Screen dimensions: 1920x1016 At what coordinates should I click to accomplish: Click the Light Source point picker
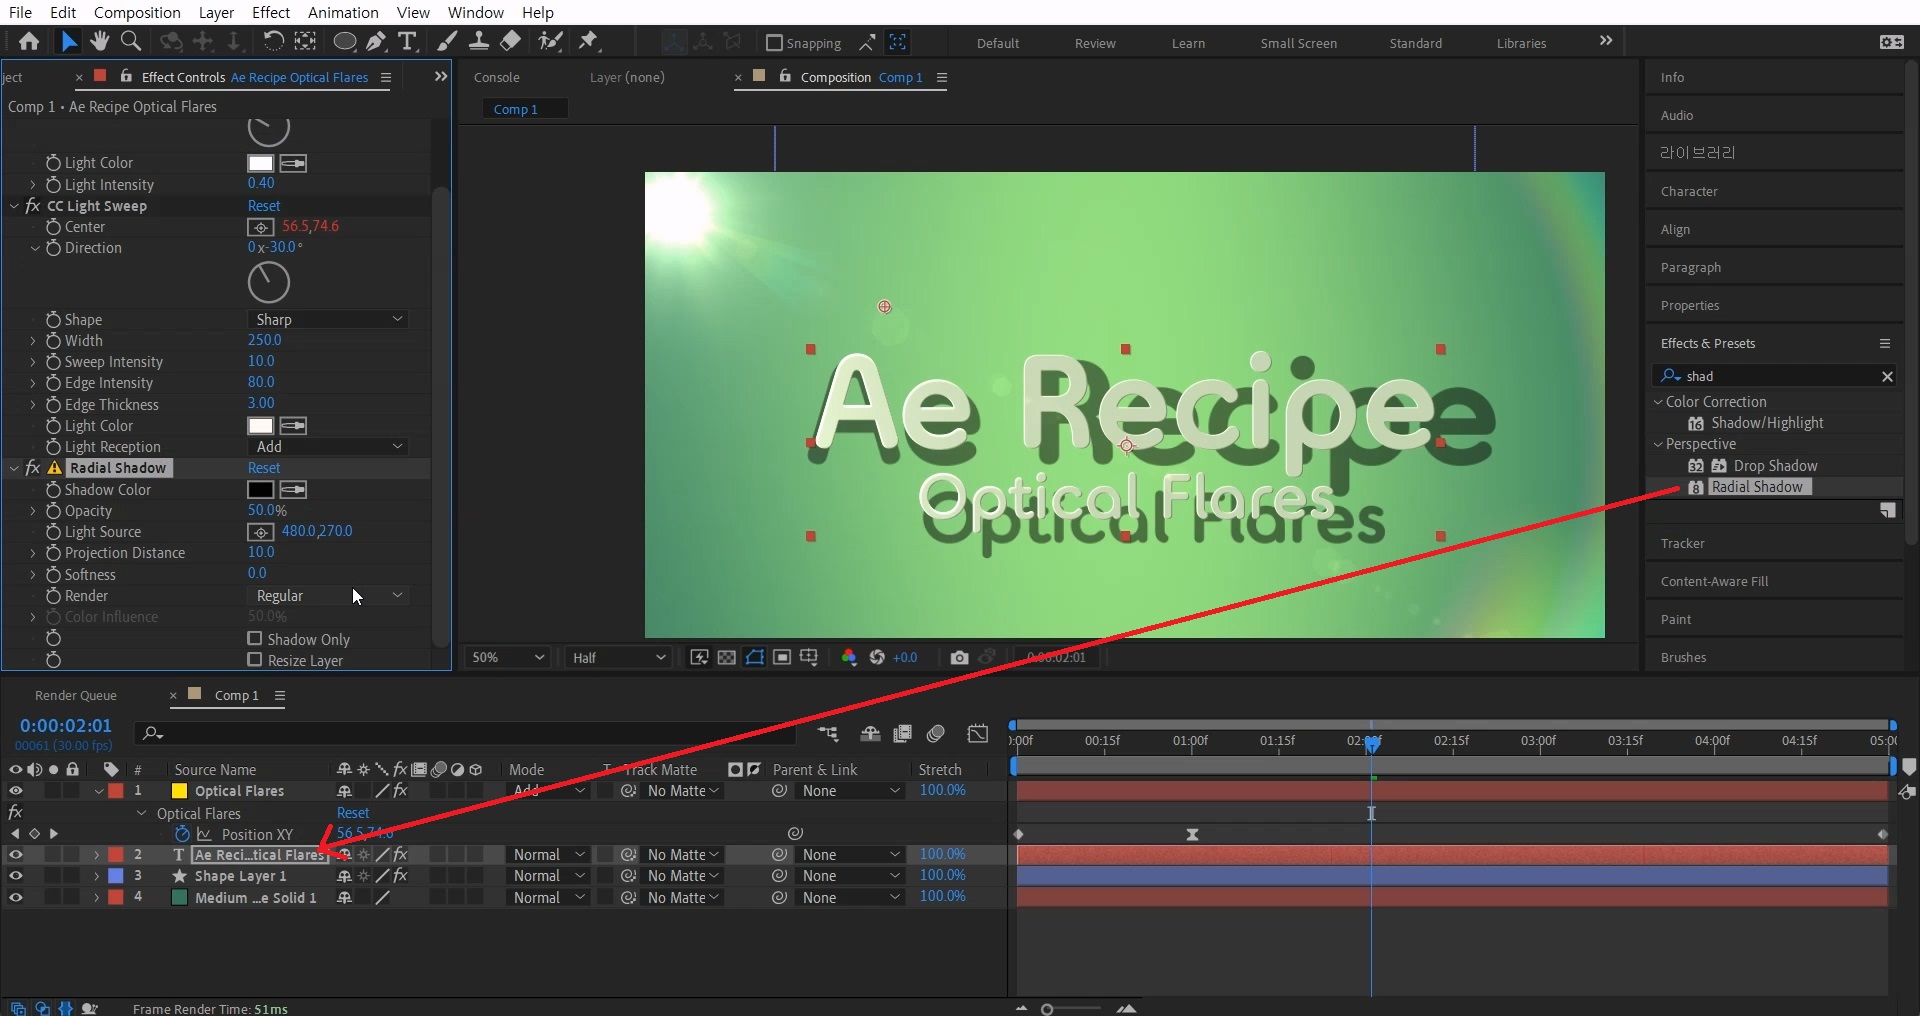(x=260, y=532)
